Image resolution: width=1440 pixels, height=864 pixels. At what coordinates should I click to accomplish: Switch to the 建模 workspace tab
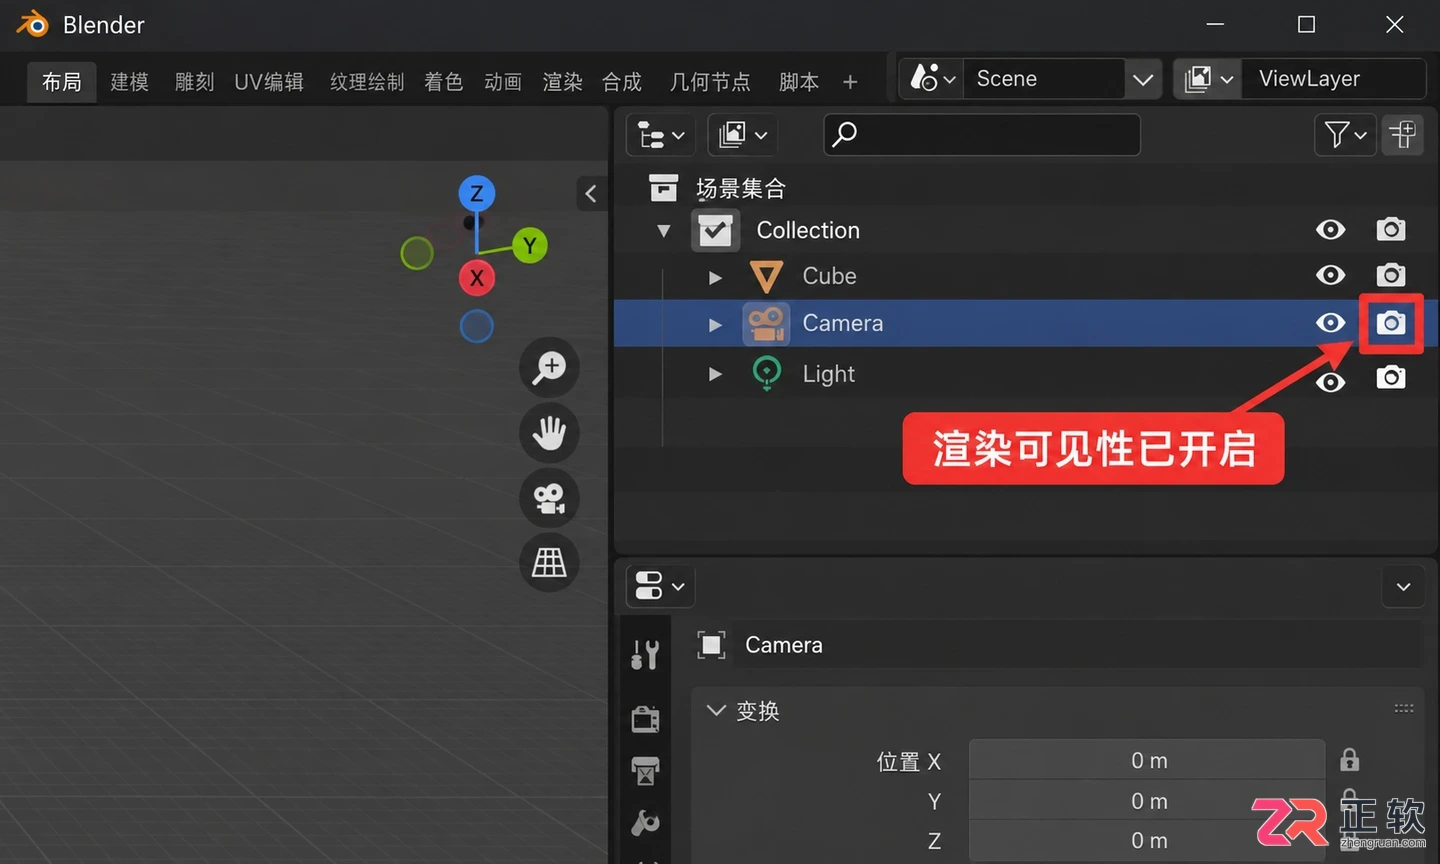coord(129,81)
